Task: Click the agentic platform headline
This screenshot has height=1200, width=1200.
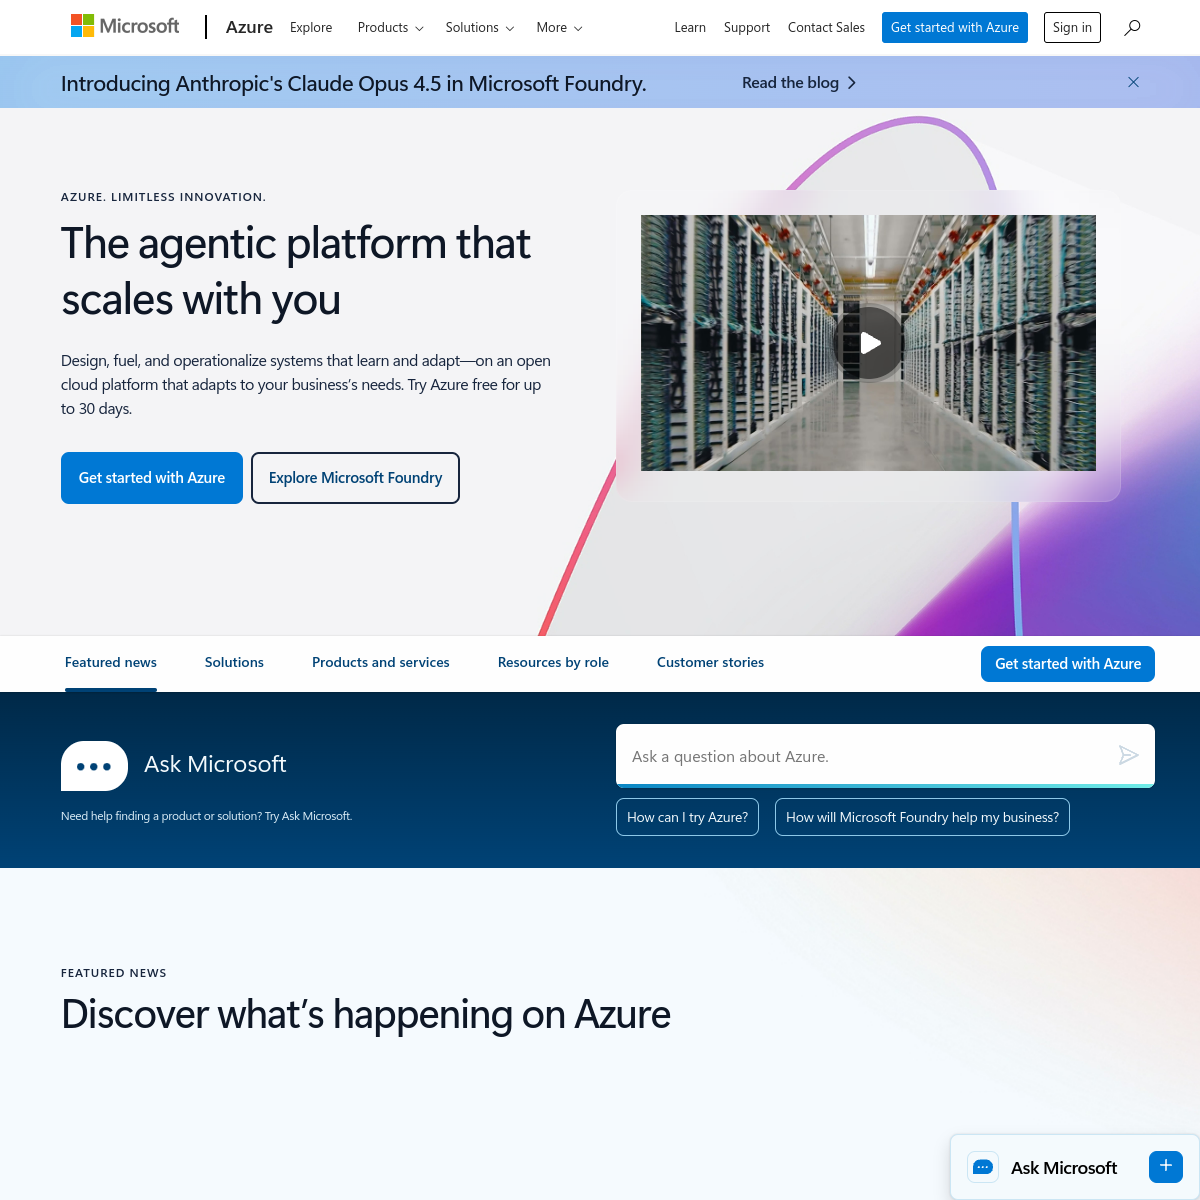Action: 296,271
